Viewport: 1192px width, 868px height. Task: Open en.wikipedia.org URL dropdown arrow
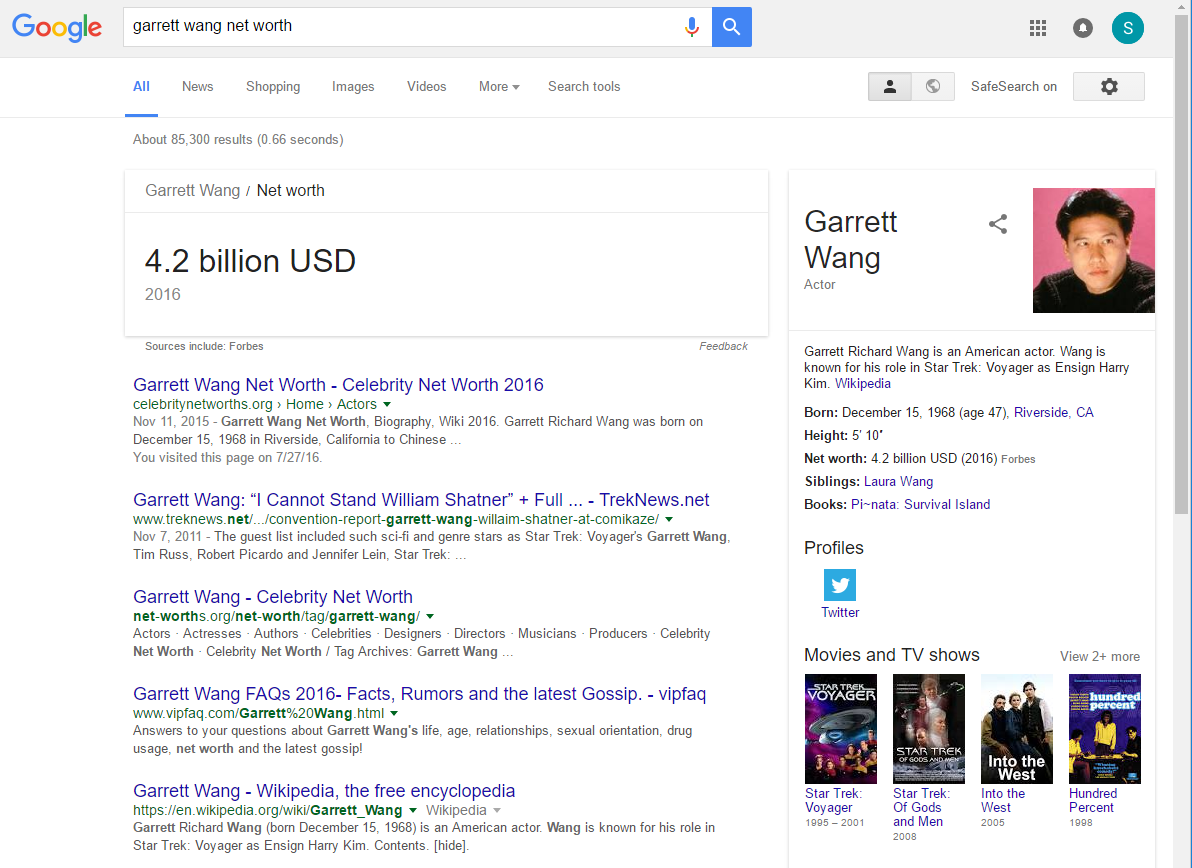coord(413,810)
